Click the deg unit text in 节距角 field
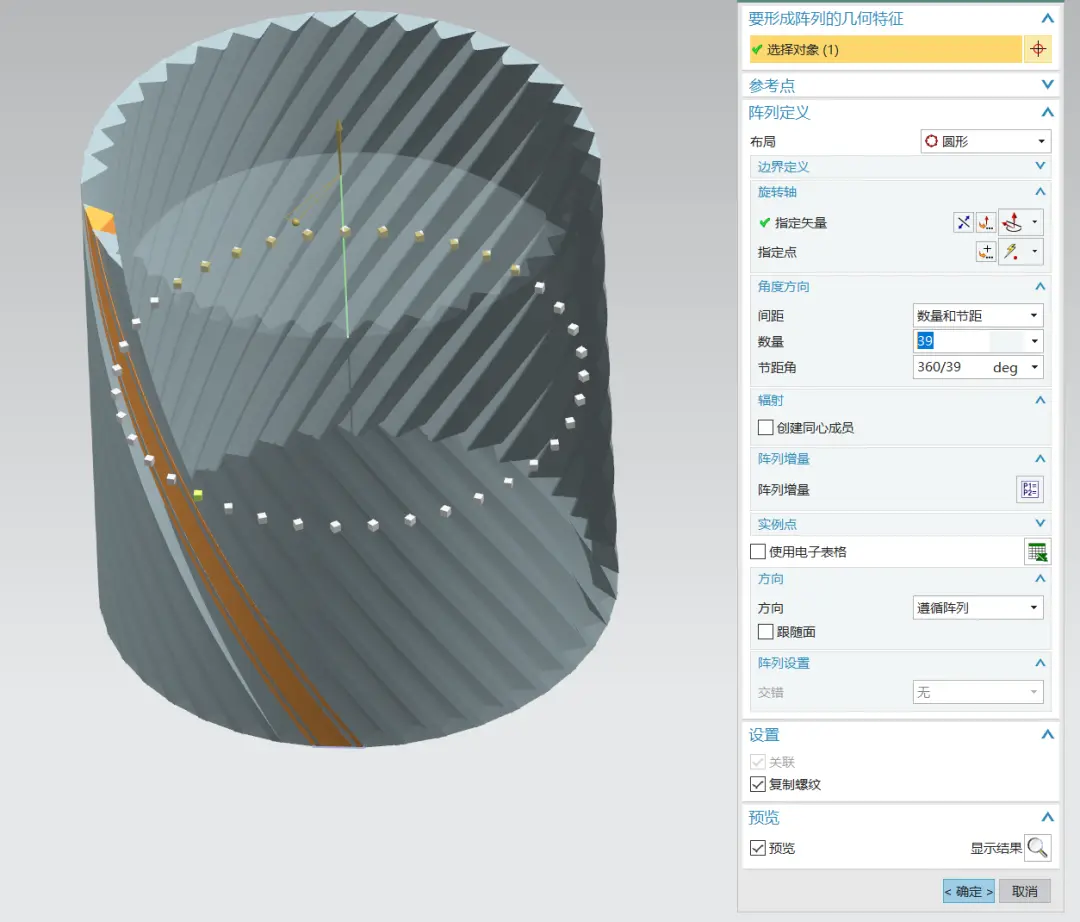This screenshot has height=922, width=1080. (1005, 368)
